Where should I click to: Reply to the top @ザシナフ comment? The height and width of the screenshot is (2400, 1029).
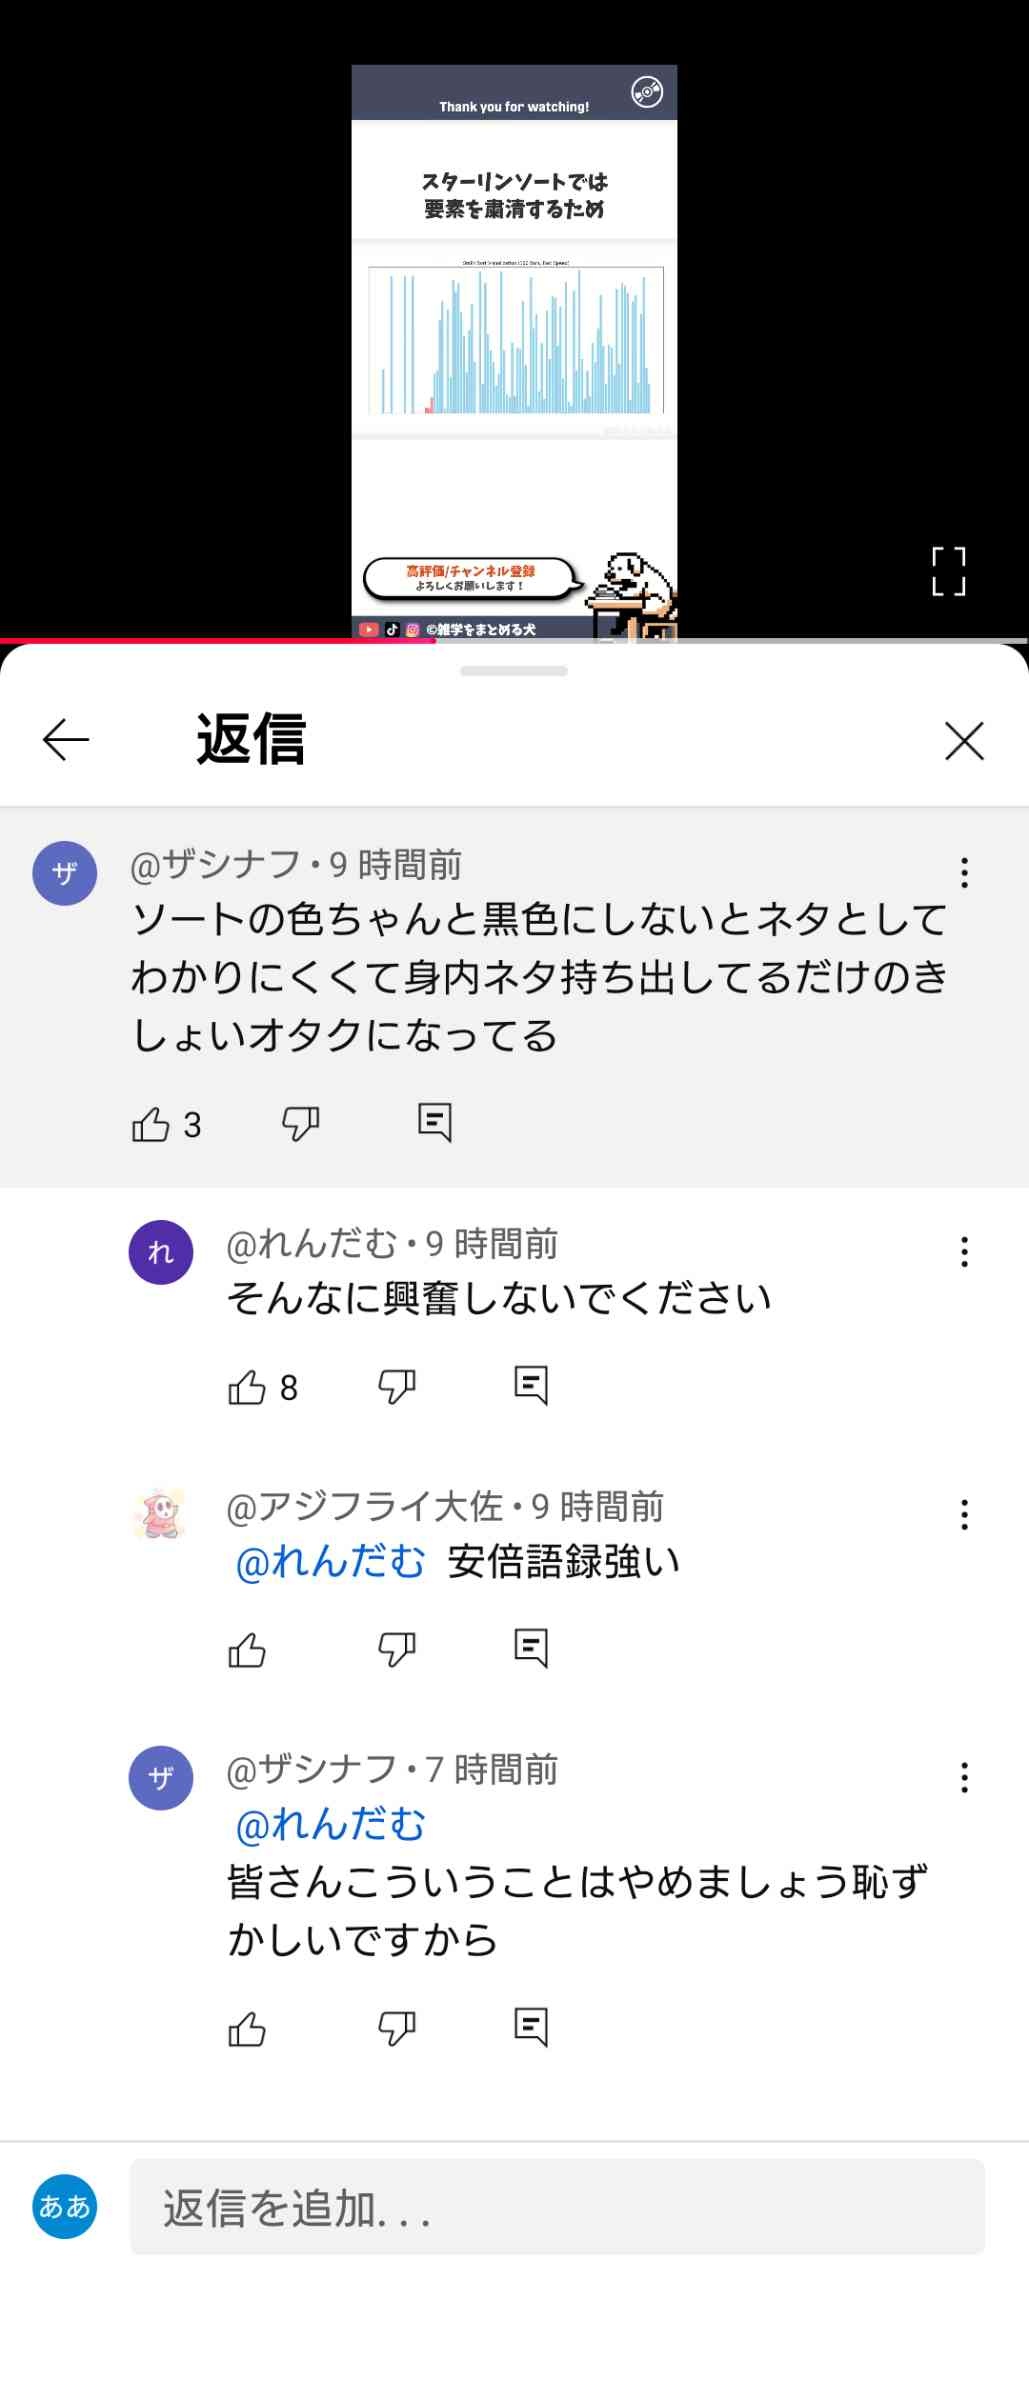435,1123
